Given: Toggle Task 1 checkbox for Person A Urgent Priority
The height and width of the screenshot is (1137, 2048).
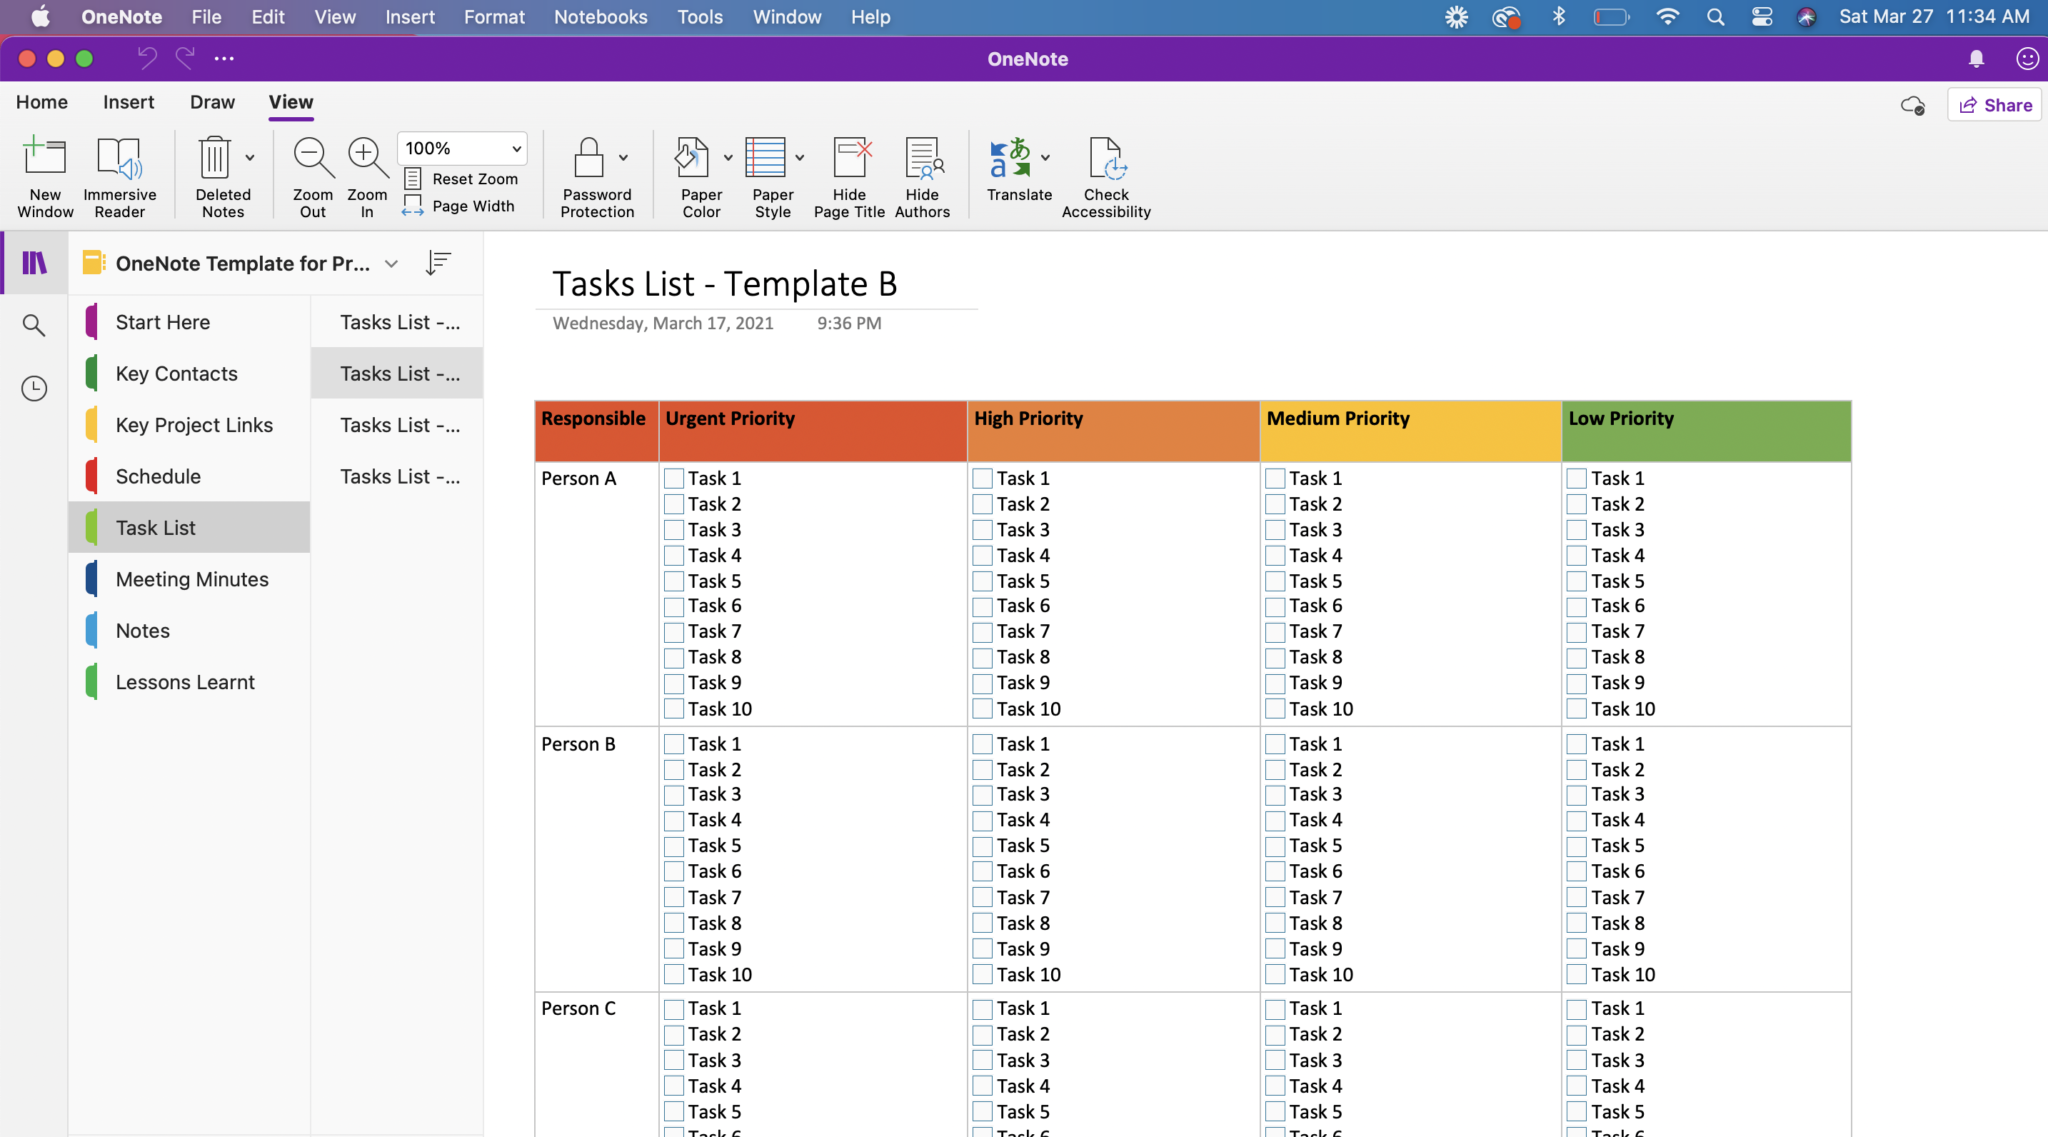Looking at the screenshot, I should pyautogui.click(x=673, y=477).
